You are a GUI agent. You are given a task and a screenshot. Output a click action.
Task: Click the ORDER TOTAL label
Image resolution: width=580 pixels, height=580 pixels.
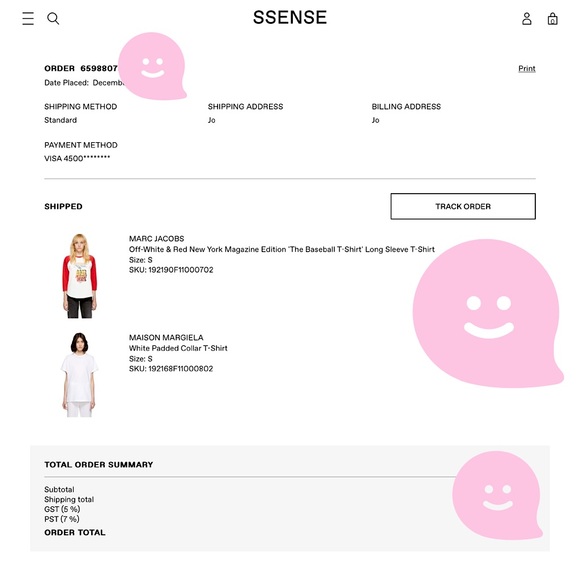coord(75,533)
